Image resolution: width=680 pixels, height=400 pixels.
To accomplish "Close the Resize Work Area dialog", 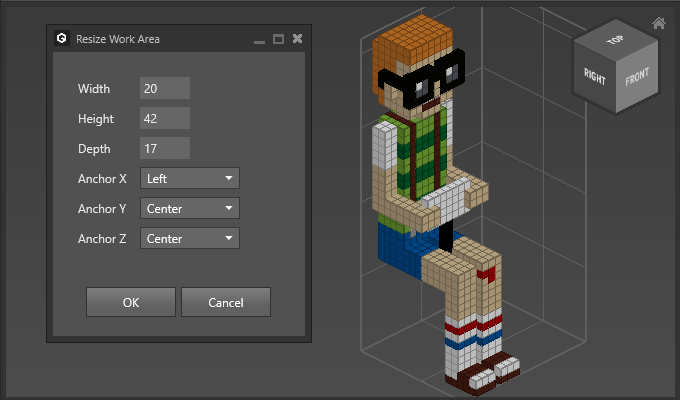I will (297, 39).
